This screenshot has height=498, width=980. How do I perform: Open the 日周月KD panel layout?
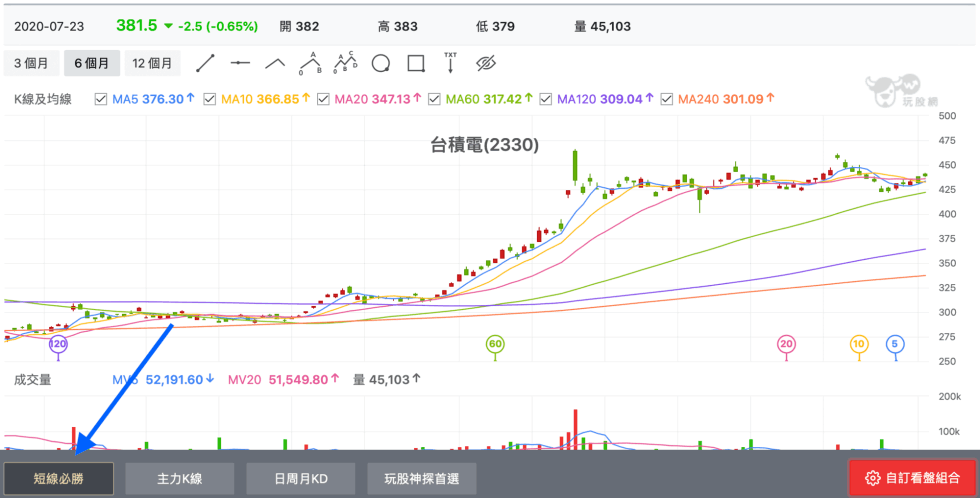[x=301, y=479]
